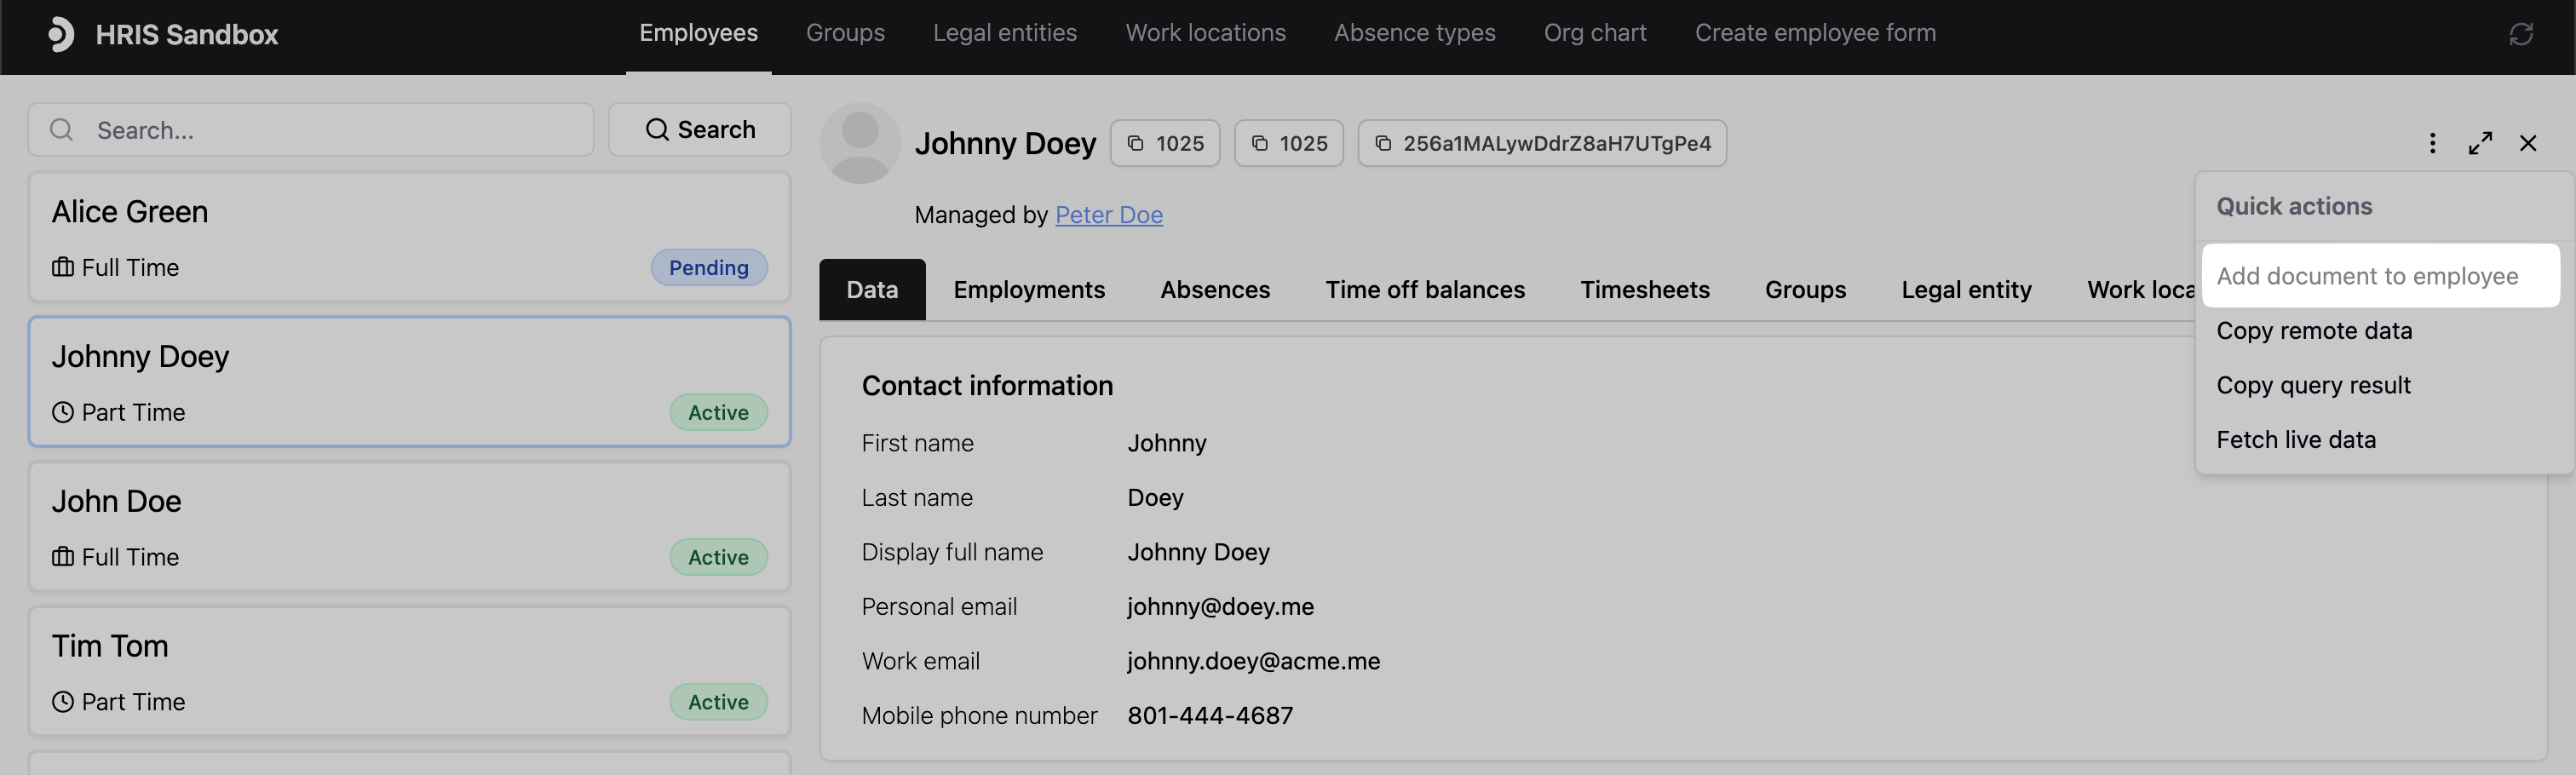2576x775 pixels.
Task: Click the briefcase icon on Alice Green's card
Action: [63, 267]
